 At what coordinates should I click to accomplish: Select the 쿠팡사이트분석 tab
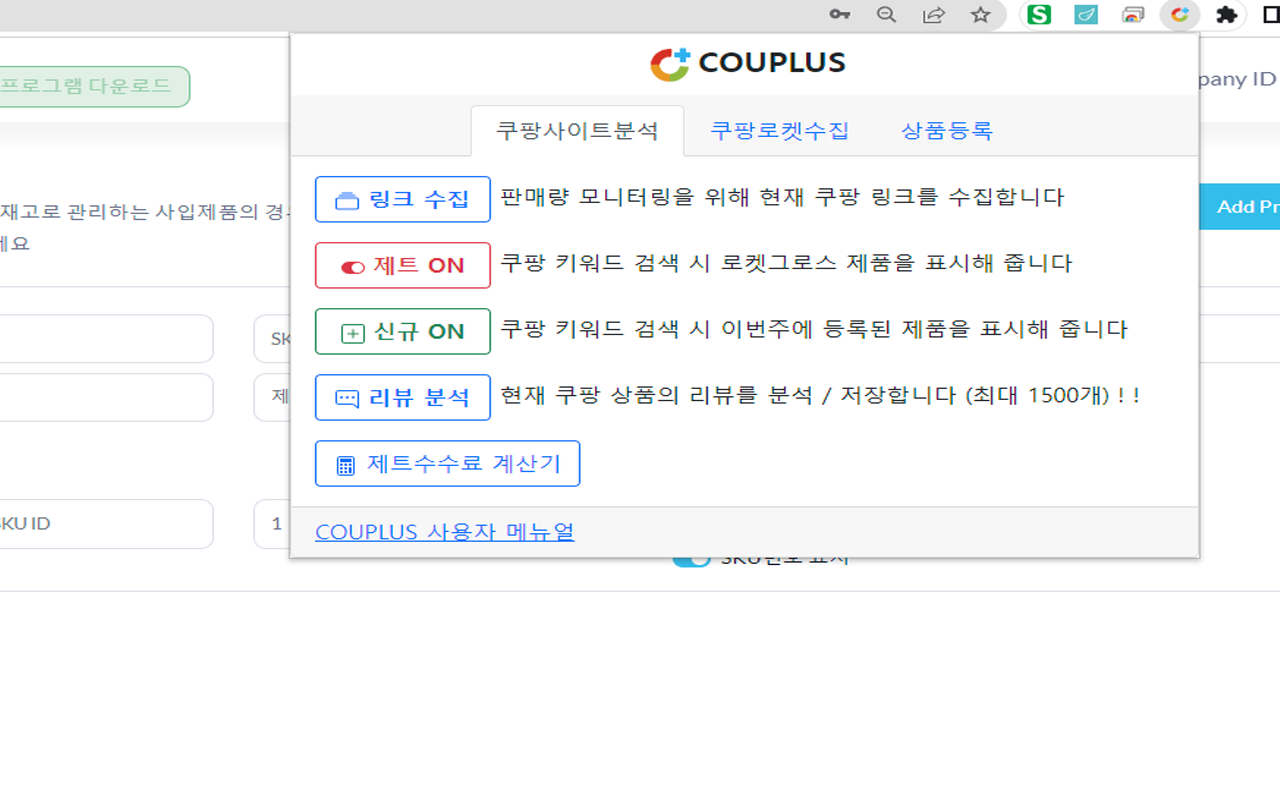coord(577,129)
